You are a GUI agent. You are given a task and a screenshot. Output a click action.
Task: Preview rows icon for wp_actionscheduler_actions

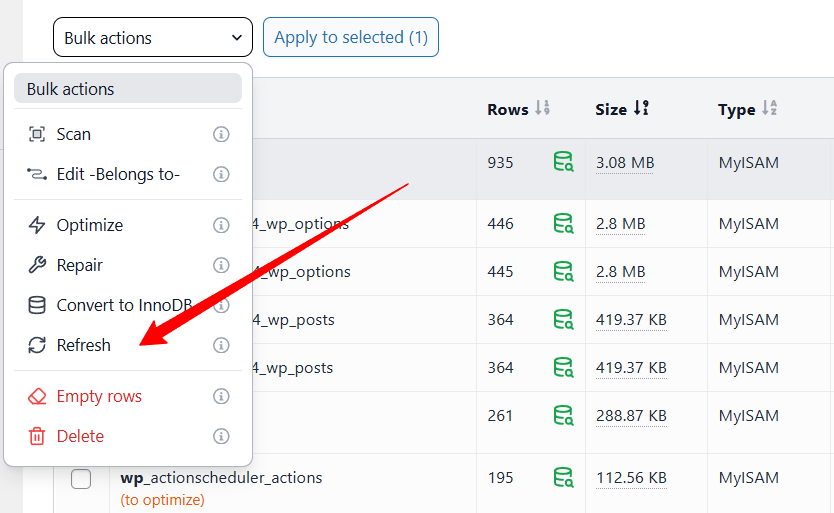[x=563, y=477]
